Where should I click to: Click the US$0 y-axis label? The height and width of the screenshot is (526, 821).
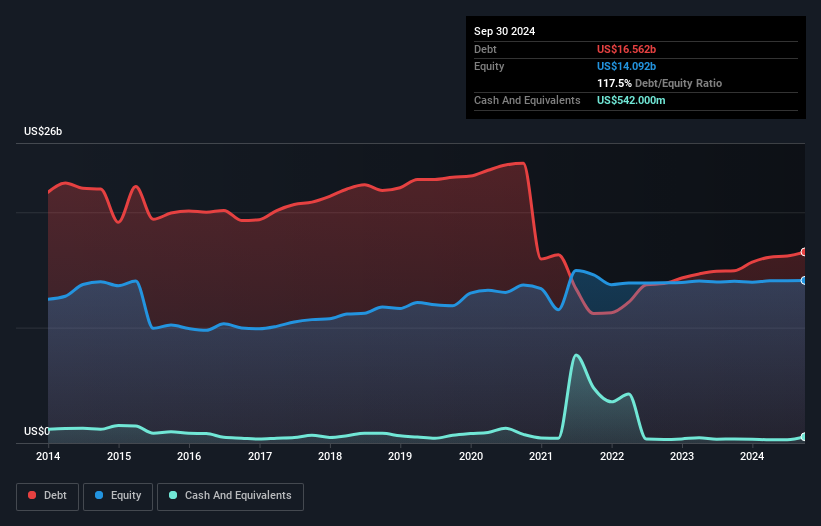pyautogui.click(x=37, y=431)
